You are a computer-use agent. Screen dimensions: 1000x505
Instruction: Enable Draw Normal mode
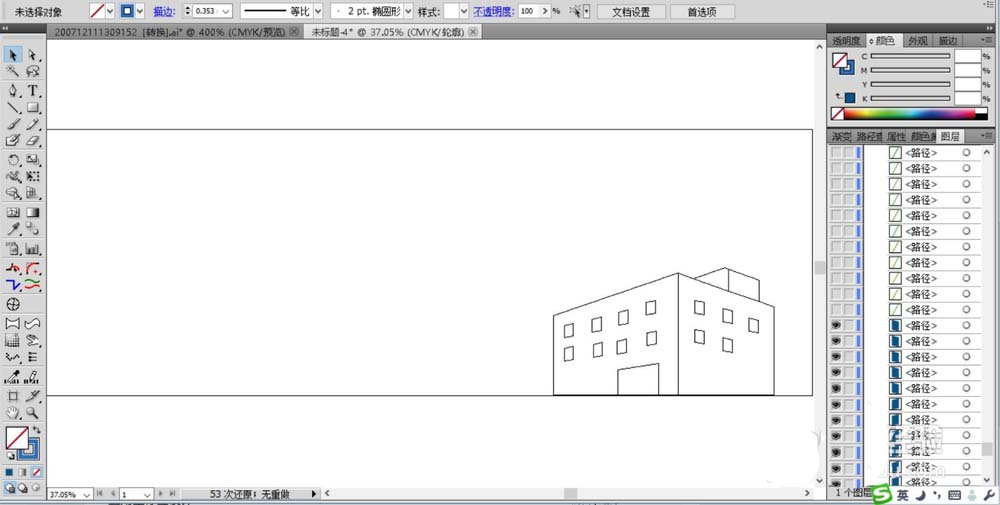pos(9,488)
